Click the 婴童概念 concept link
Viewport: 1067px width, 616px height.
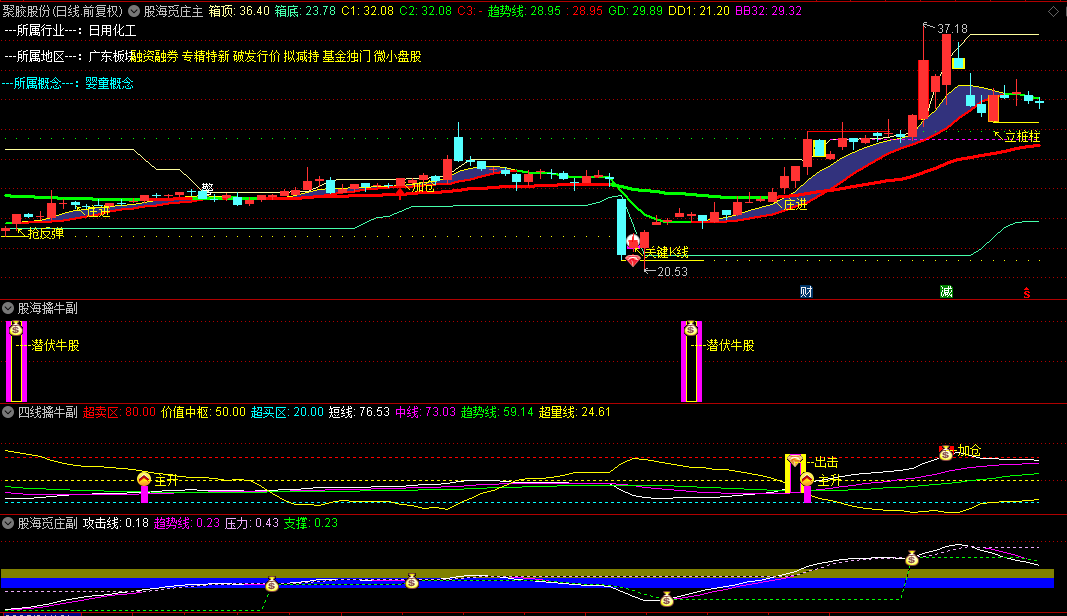109,83
